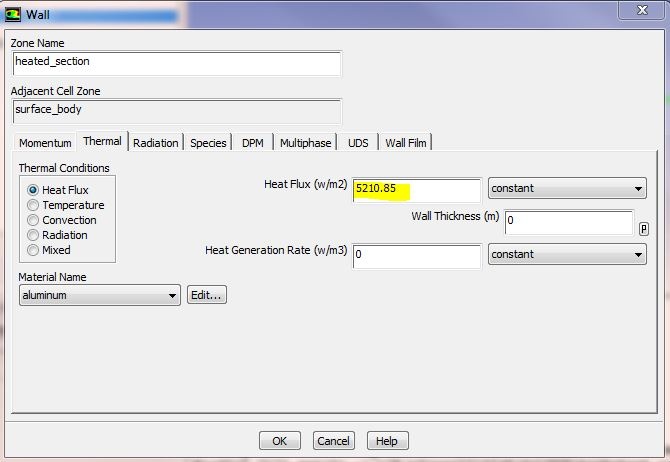Select the Temperature thermal condition
The width and height of the screenshot is (670, 462).
click(x=33, y=205)
